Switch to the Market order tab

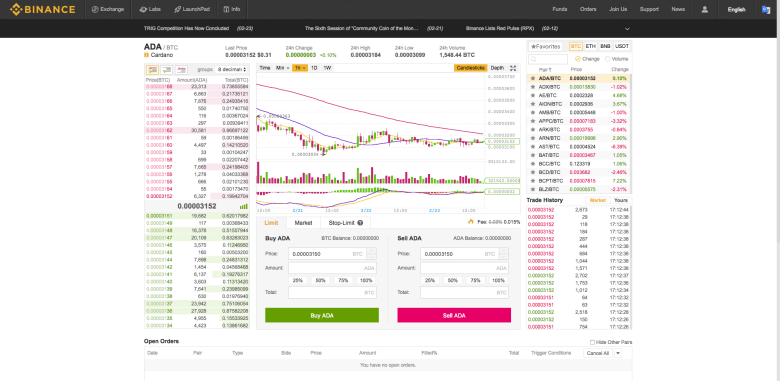tap(303, 223)
